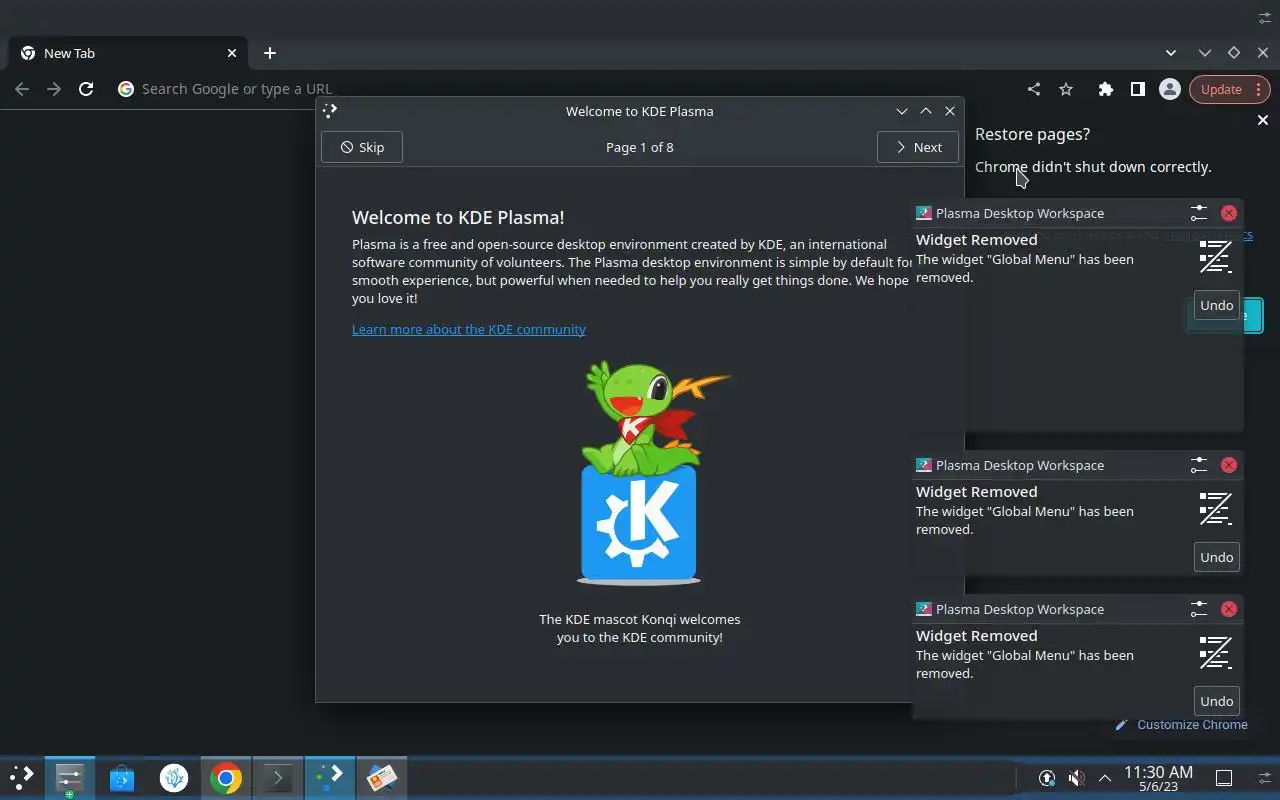The height and width of the screenshot is (800, 1280).
Task: Share this page from the Chrome toolbar
Action: click(x=1034, y=89)
